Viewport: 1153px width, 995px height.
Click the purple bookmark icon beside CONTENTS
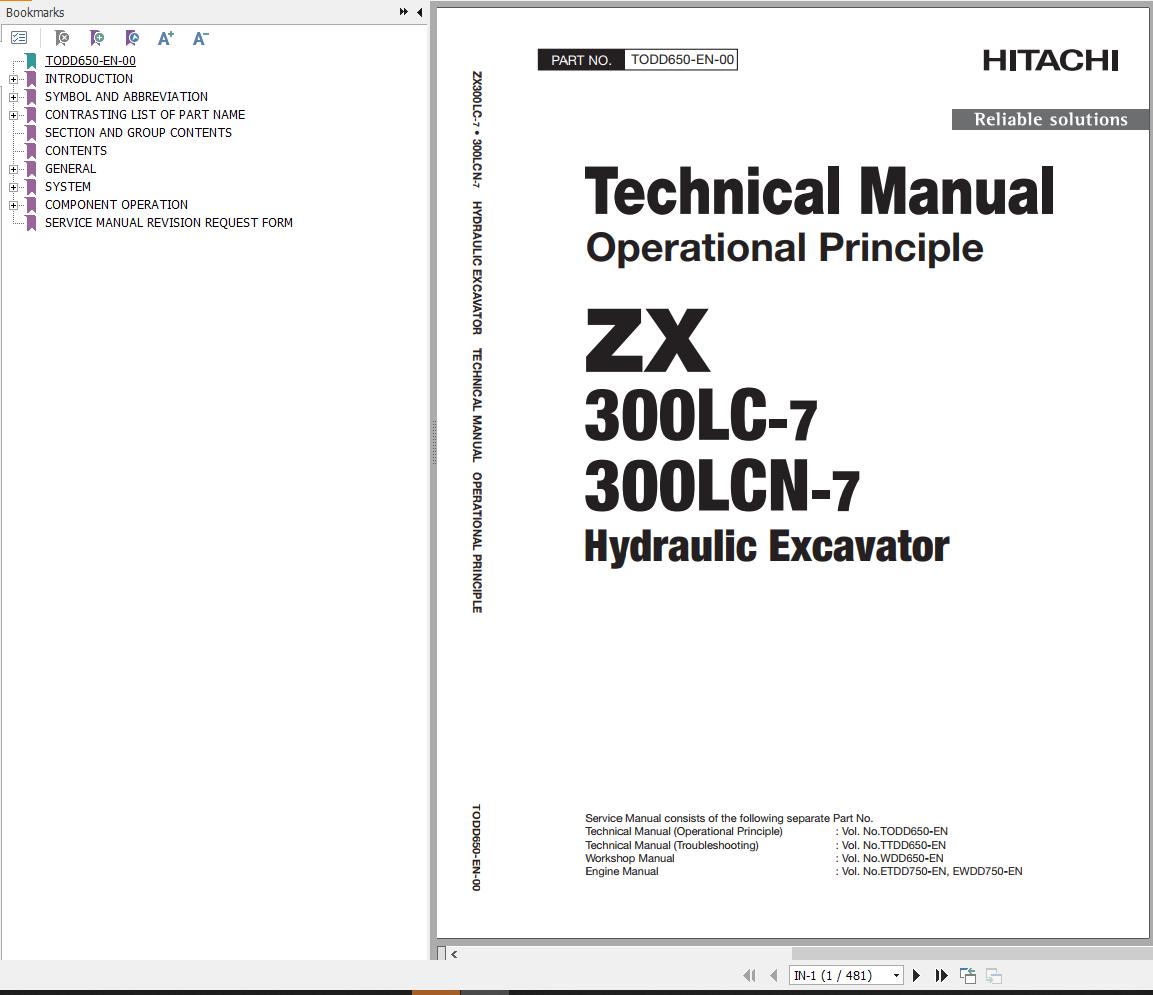pos(31,151)
